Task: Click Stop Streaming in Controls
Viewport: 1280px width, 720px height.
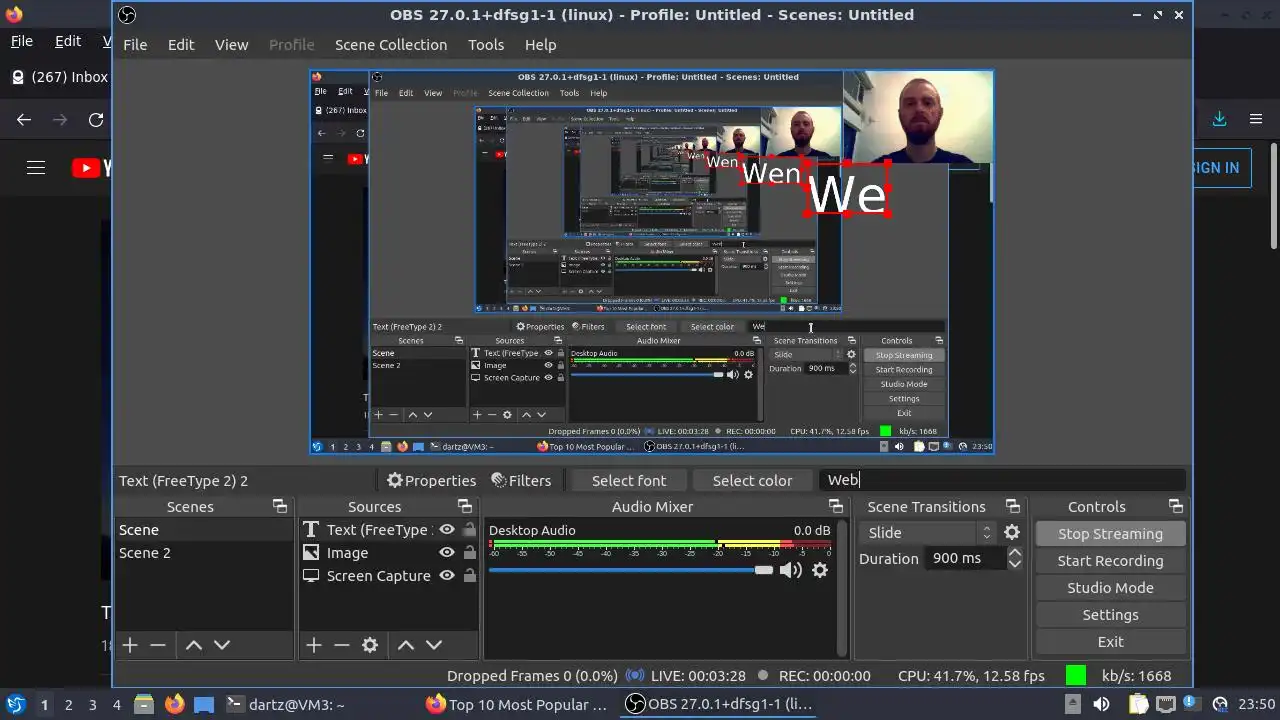Action: [x=1110, y=534]
